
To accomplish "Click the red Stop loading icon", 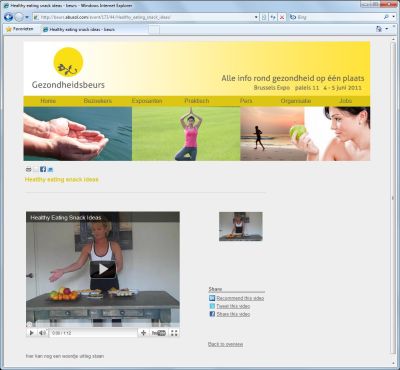I will [282, 17].
